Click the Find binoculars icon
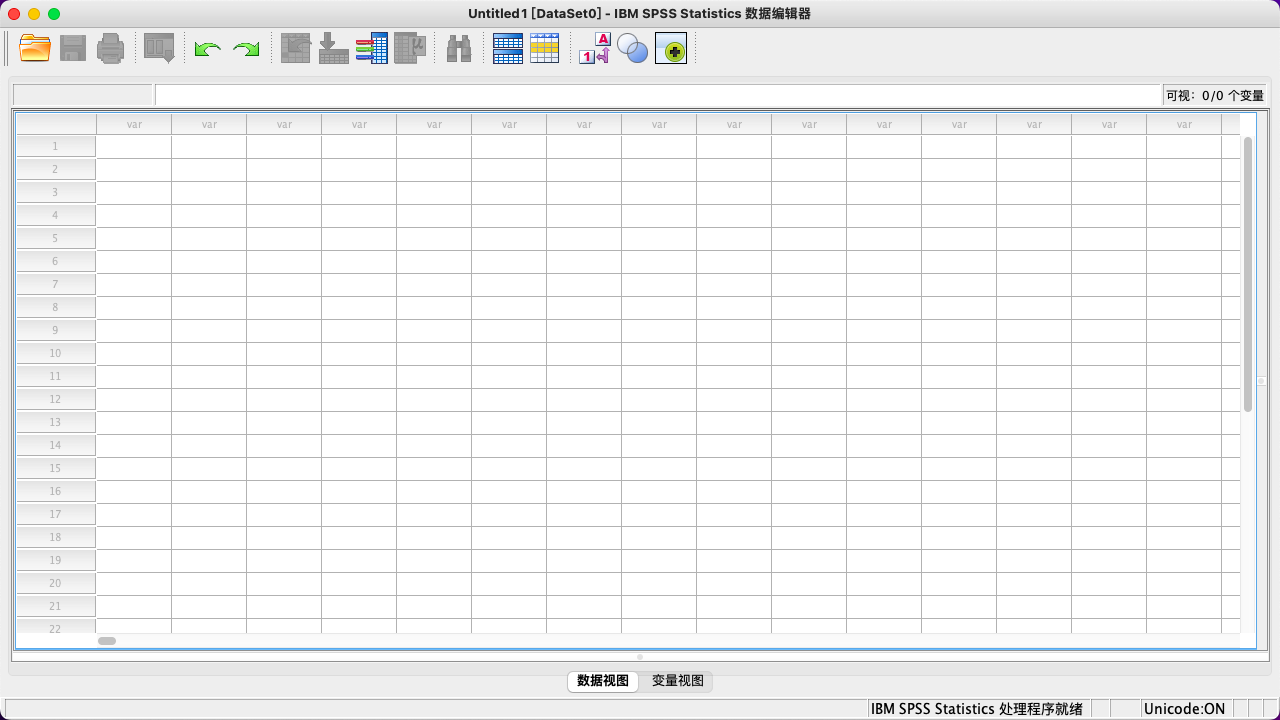Viewport: 1280px width, 720px height. click(x=459, y=48)
